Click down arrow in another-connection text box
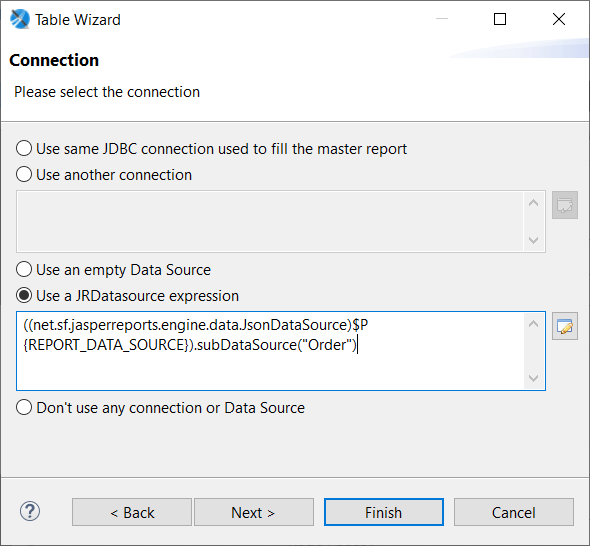Viewport: 590px width, 546px height. click(533, 240)
